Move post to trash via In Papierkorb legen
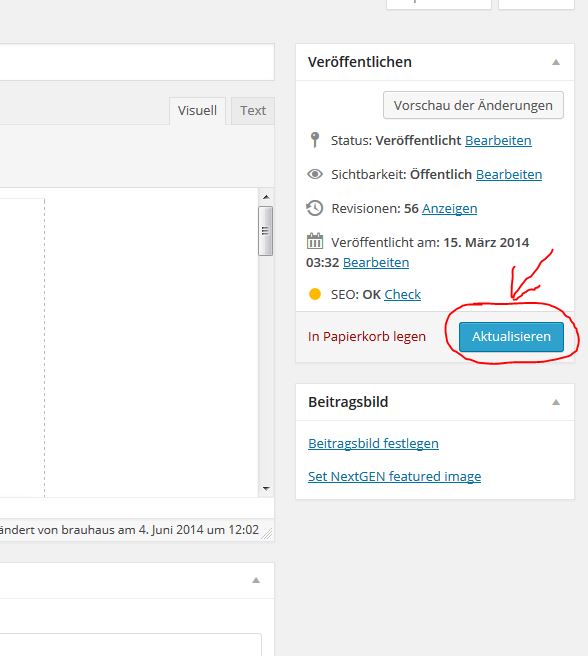 [x=367, y=337]
